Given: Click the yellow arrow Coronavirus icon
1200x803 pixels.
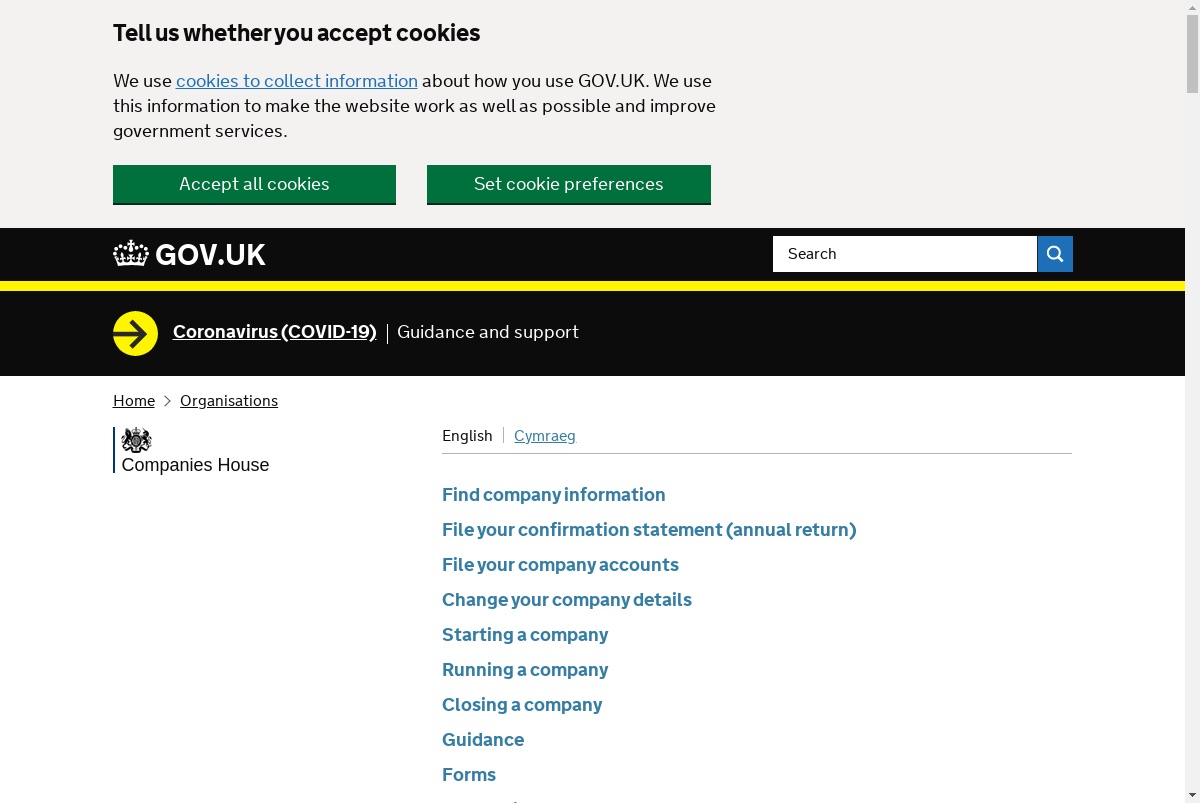Looking at the screenshot, I should tap(135, 333).
